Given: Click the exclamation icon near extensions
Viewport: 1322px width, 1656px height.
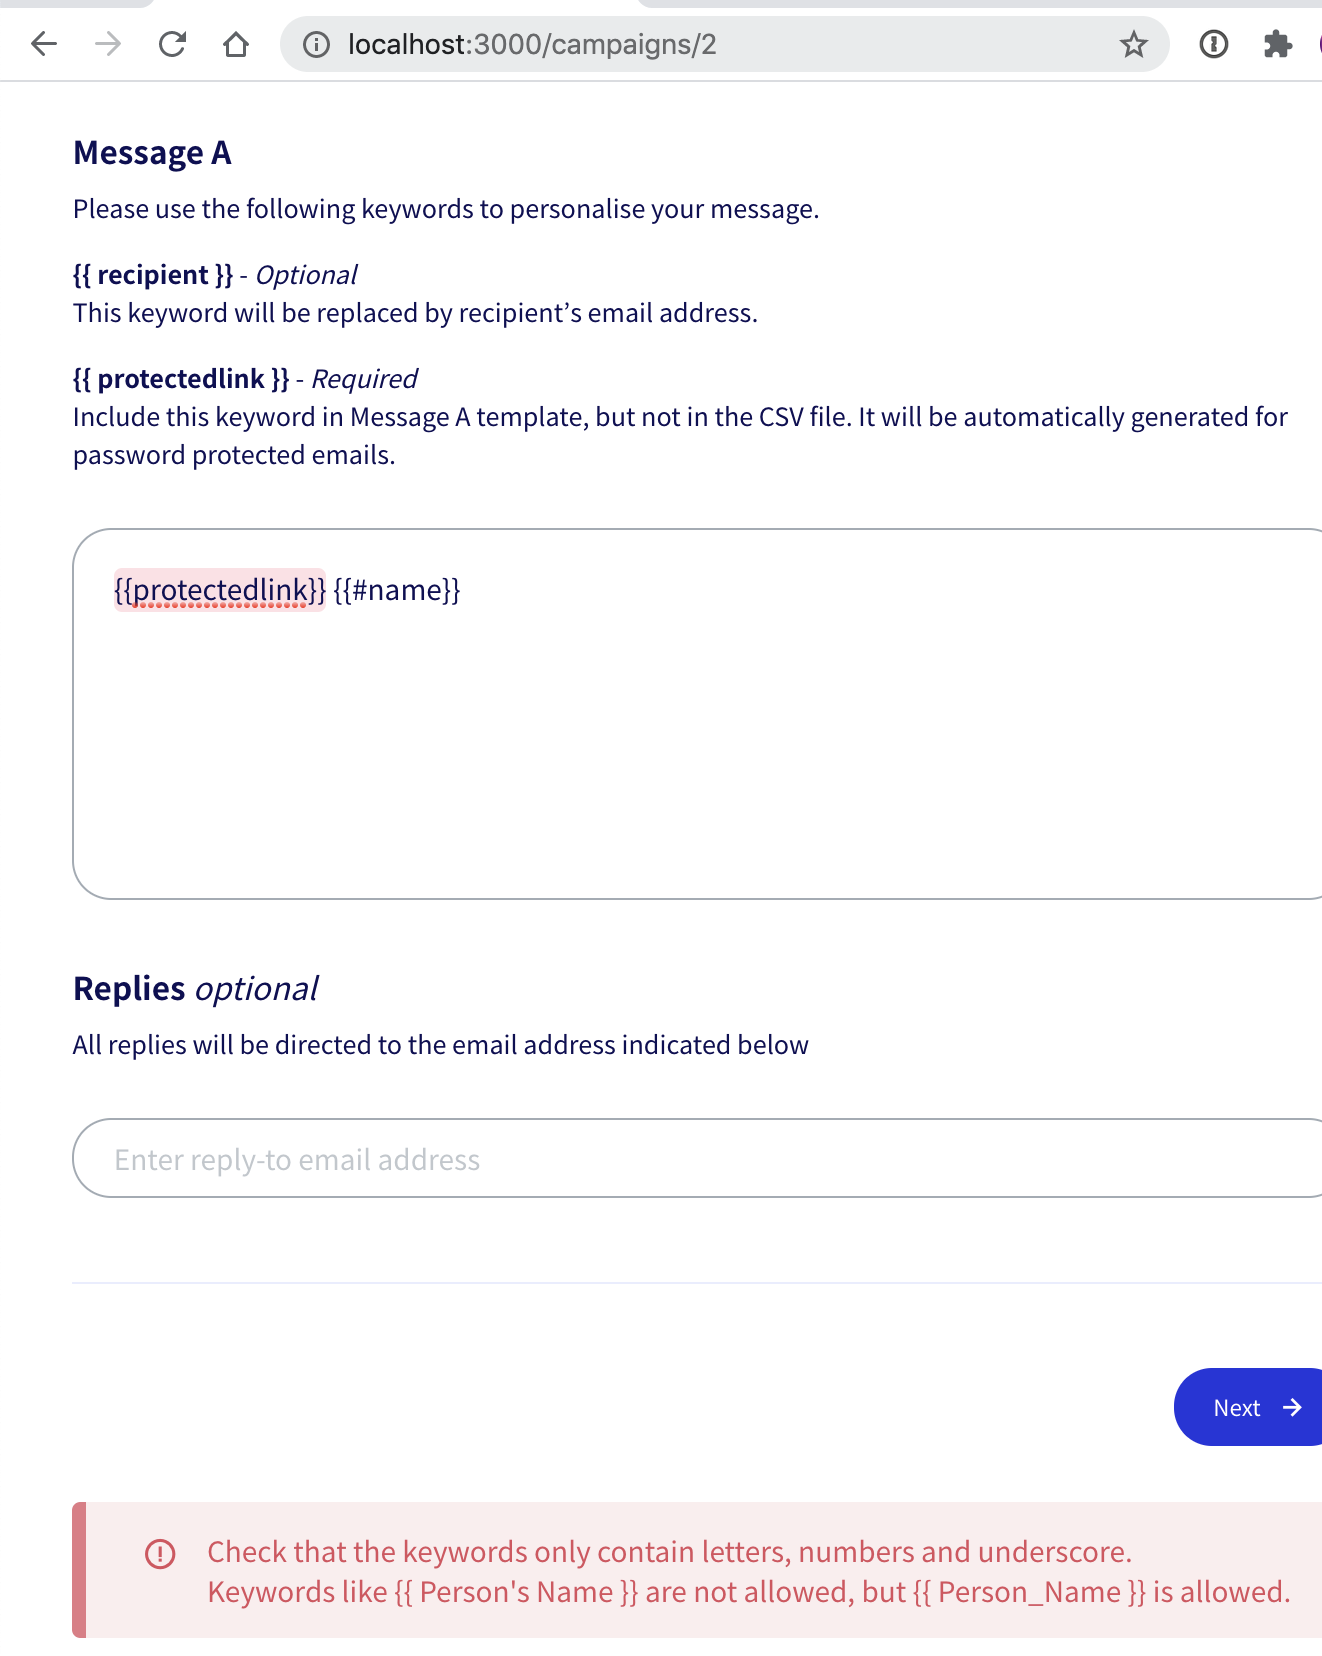Looking at the screenshot, I should pos(1213,44).
